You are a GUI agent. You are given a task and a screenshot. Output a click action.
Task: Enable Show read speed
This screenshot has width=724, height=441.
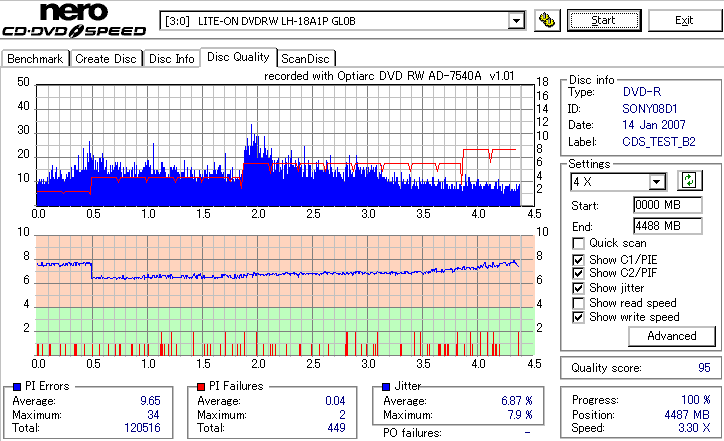578,303
